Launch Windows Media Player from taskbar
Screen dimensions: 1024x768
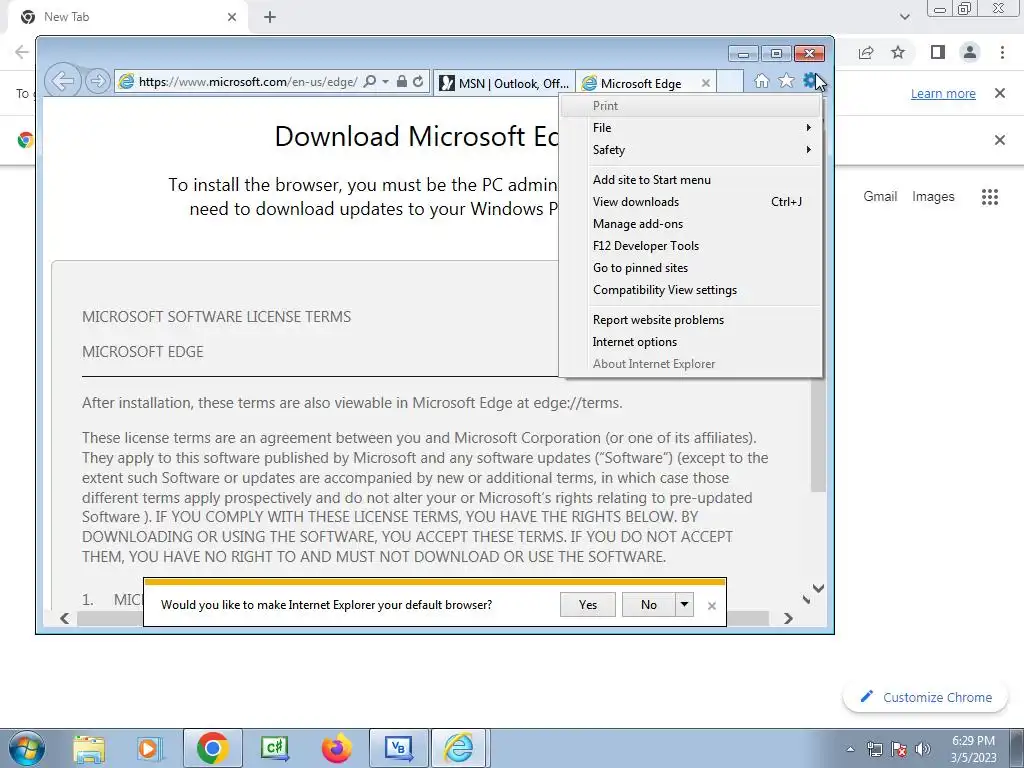tap(150, 748)
